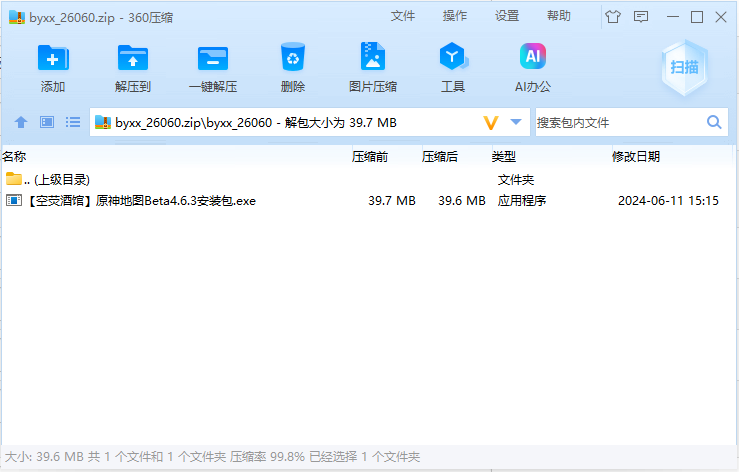Image resolution: width=739 pixels, height=472 pixels.
Task: Click the orange V icon in path bar
Action: (x=491, y=123)
